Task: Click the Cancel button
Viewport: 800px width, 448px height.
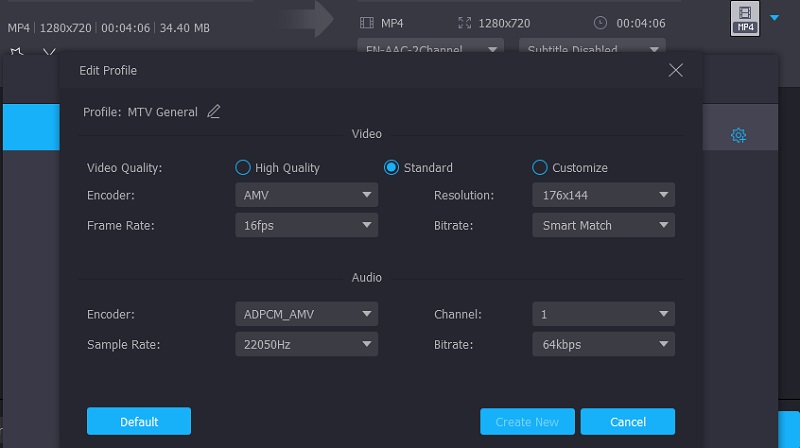Action: pos(627,421)
